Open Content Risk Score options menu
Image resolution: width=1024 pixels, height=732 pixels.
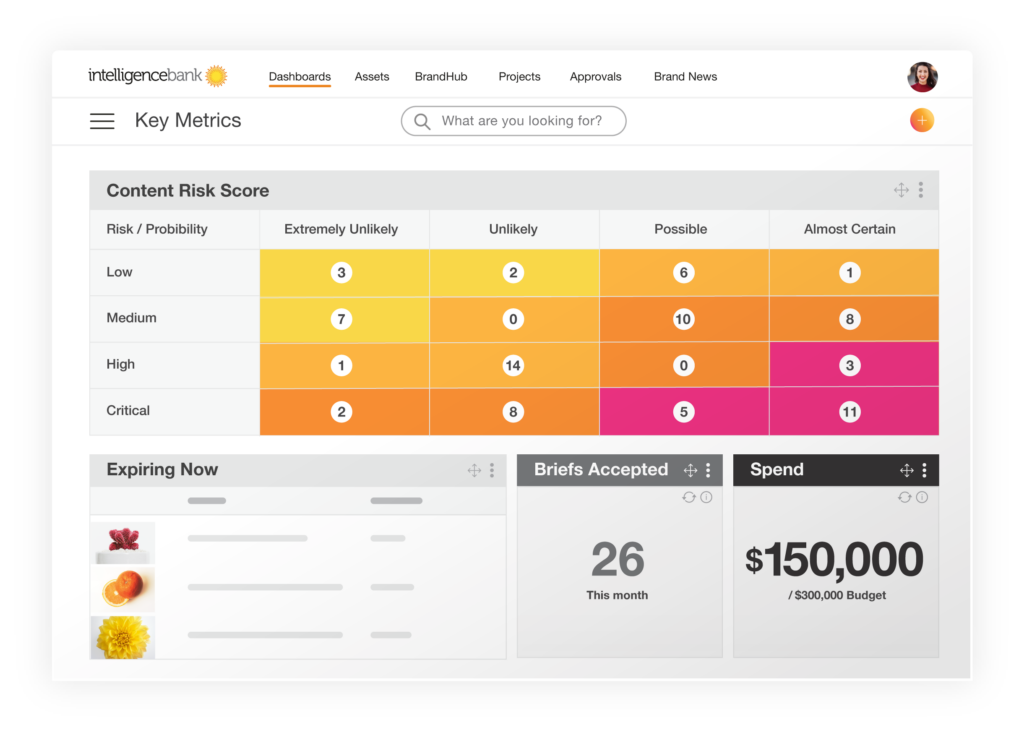point(920,190)
